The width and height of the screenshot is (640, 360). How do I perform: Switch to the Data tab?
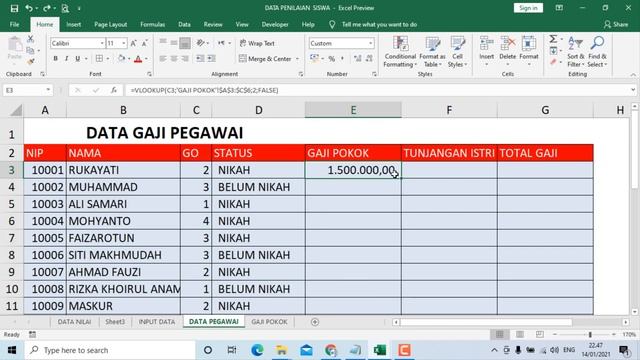pos(184,24)
